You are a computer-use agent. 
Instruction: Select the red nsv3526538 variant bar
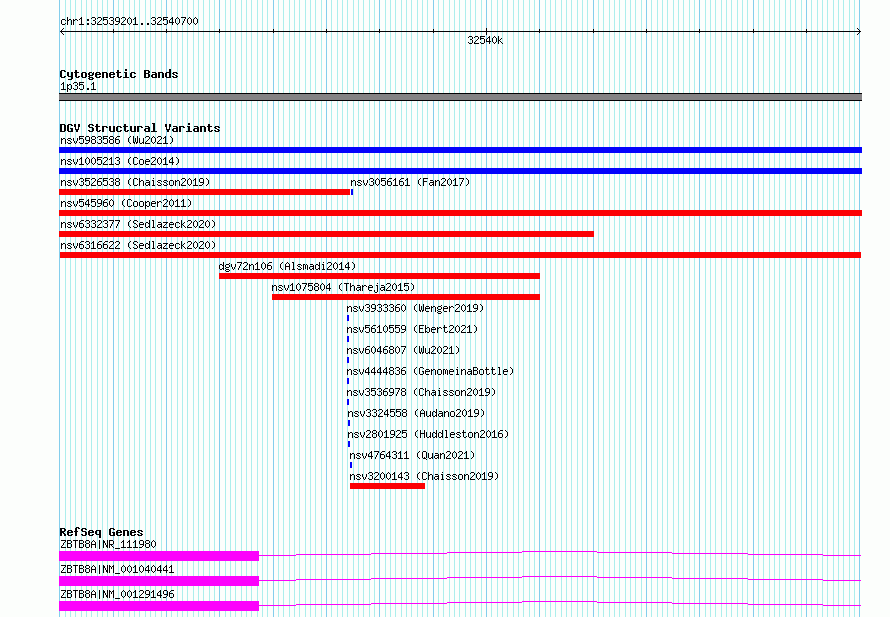pyautogui.click(x=204, y=192)
